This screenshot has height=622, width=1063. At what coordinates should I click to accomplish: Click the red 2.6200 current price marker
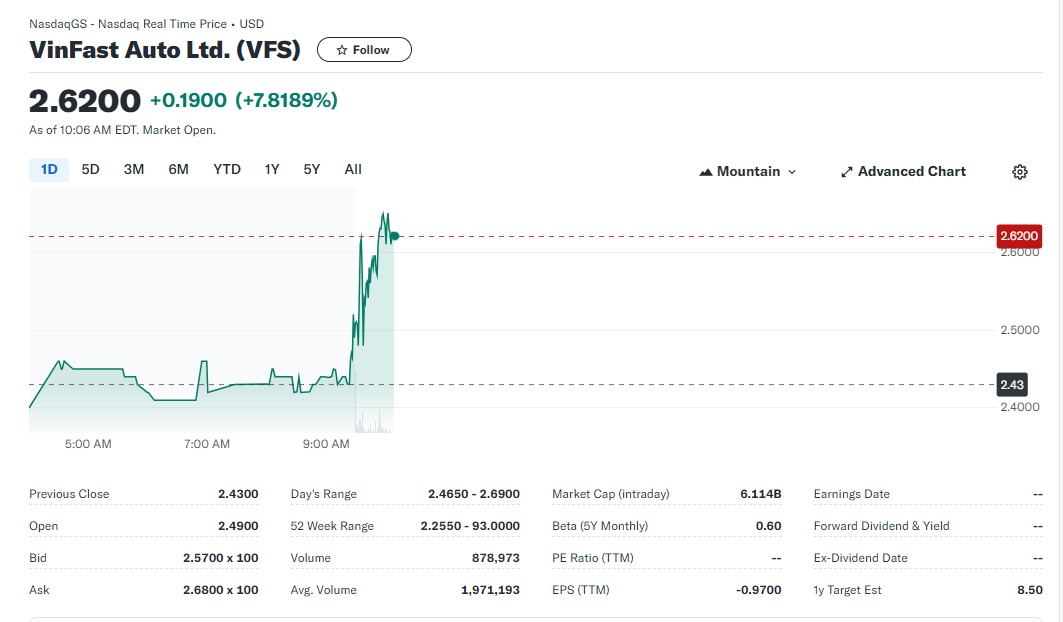click(1019, 237)
